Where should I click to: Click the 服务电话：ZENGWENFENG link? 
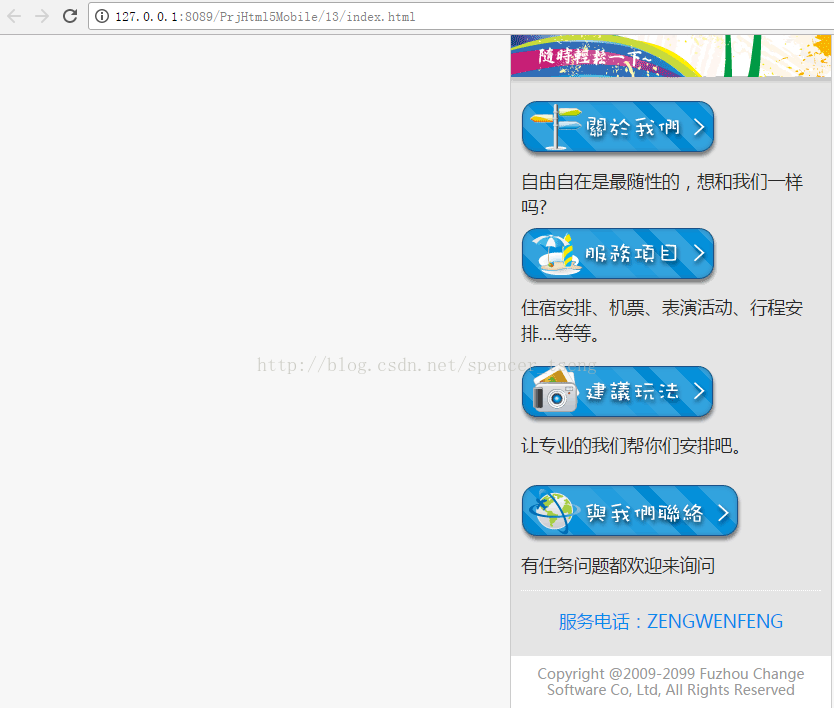coord(670,621)
